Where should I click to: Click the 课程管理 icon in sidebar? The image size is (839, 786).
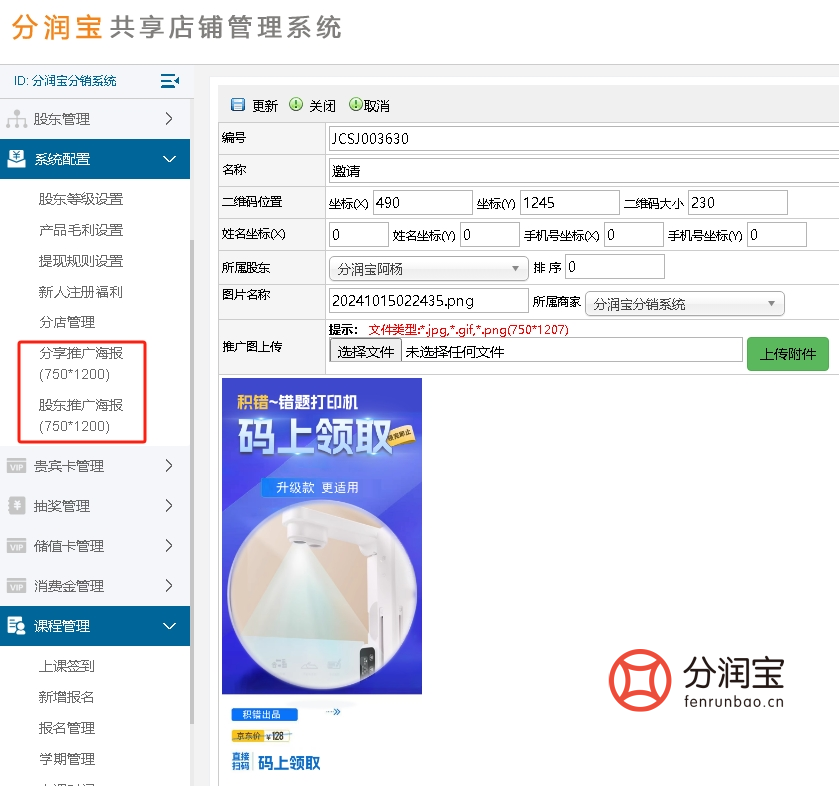tap(16, 625)
